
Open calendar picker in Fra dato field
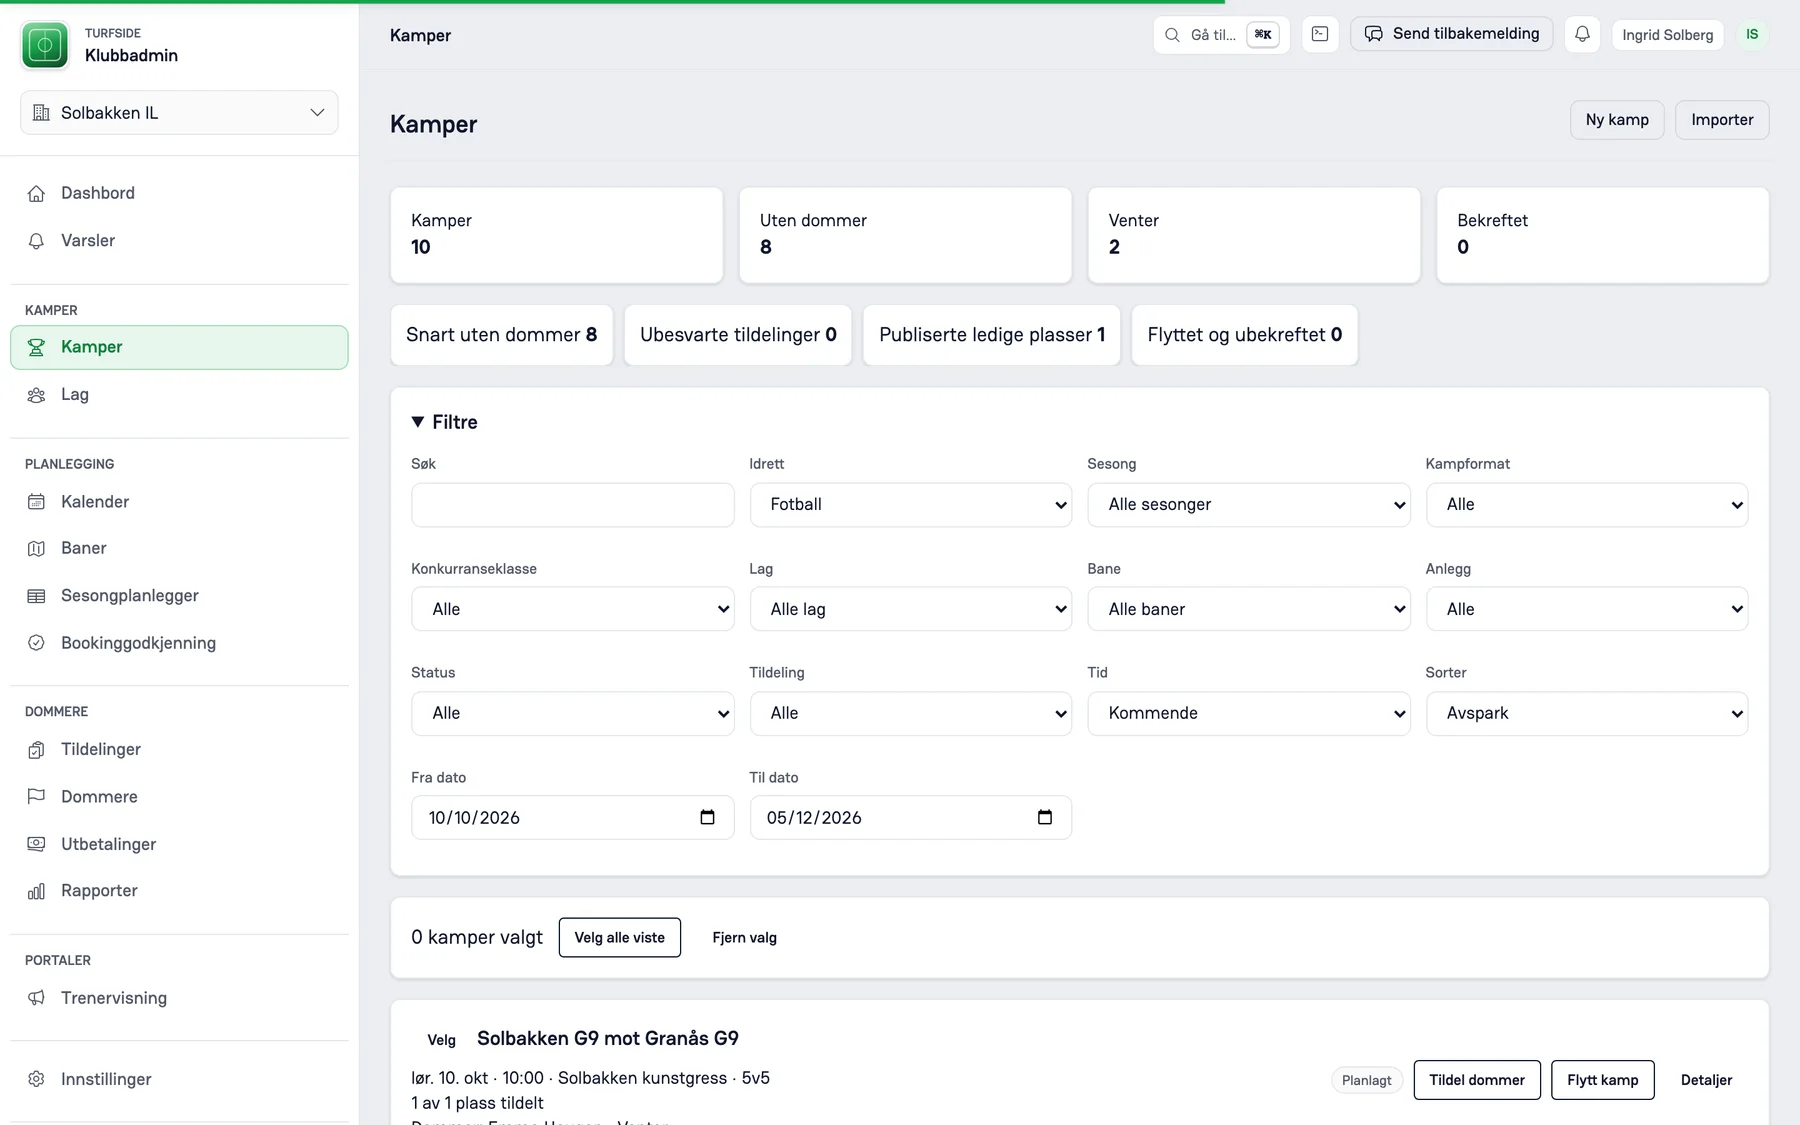707,817
